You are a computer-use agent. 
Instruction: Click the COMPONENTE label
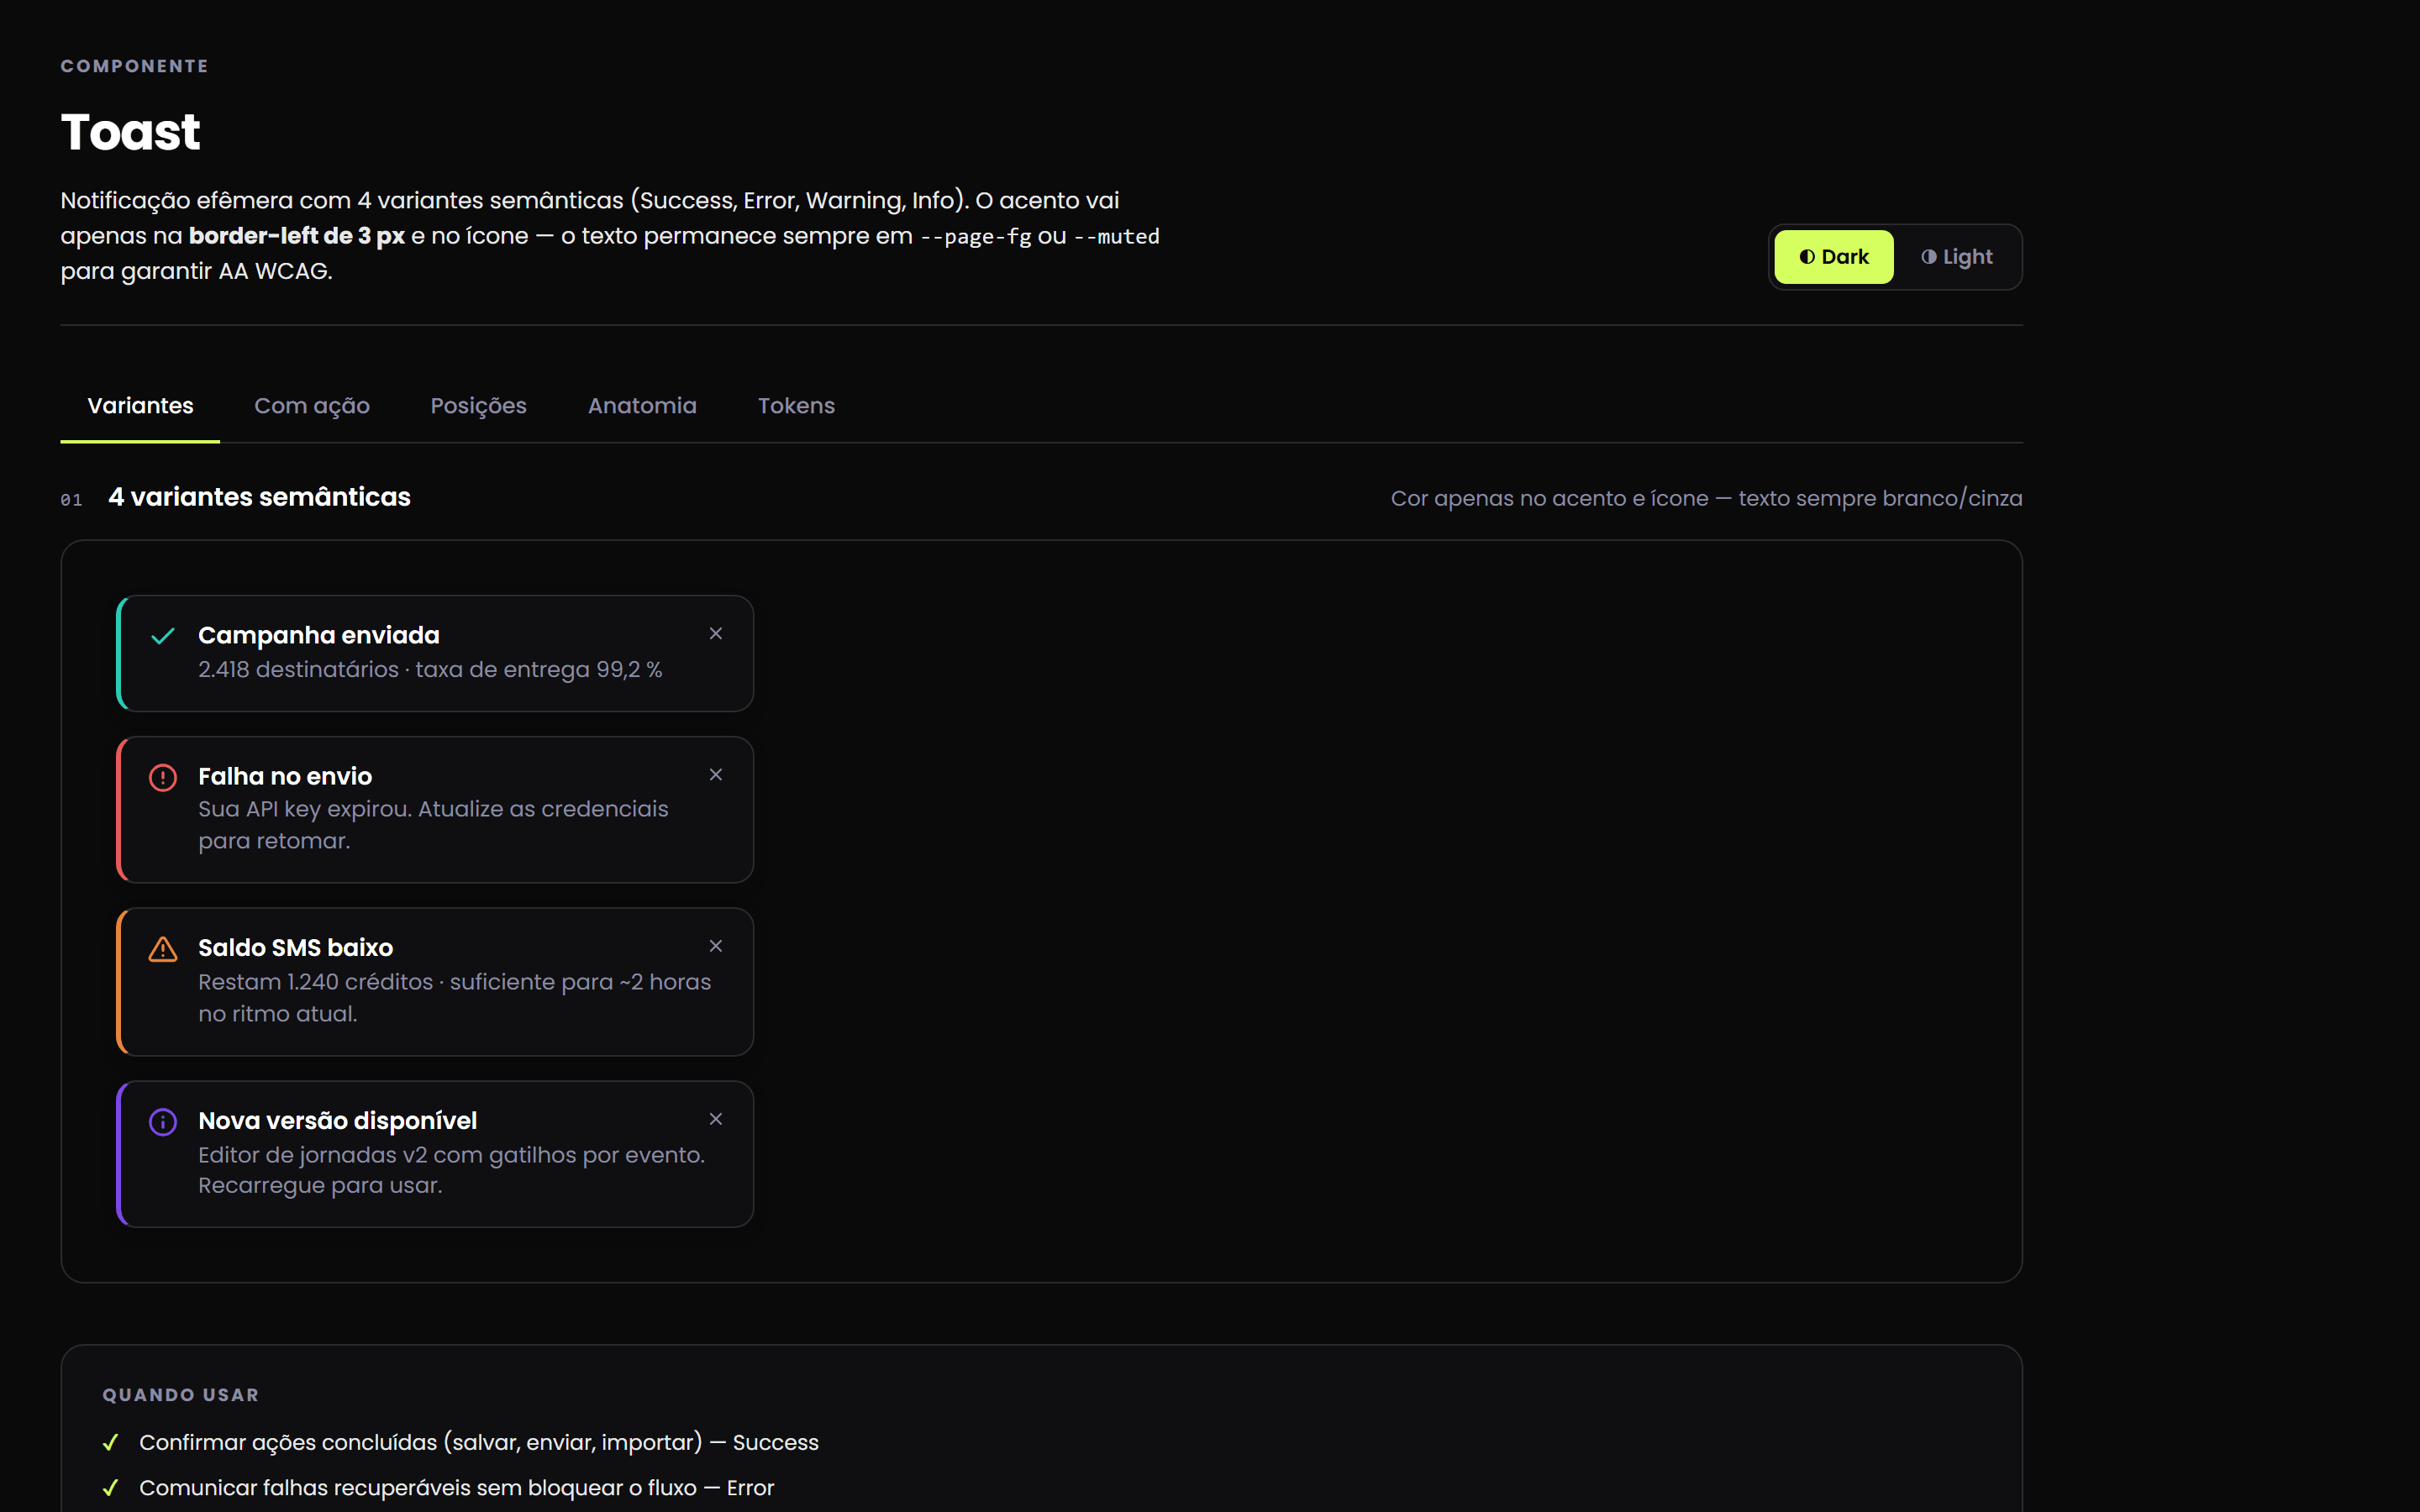[135, 66]
